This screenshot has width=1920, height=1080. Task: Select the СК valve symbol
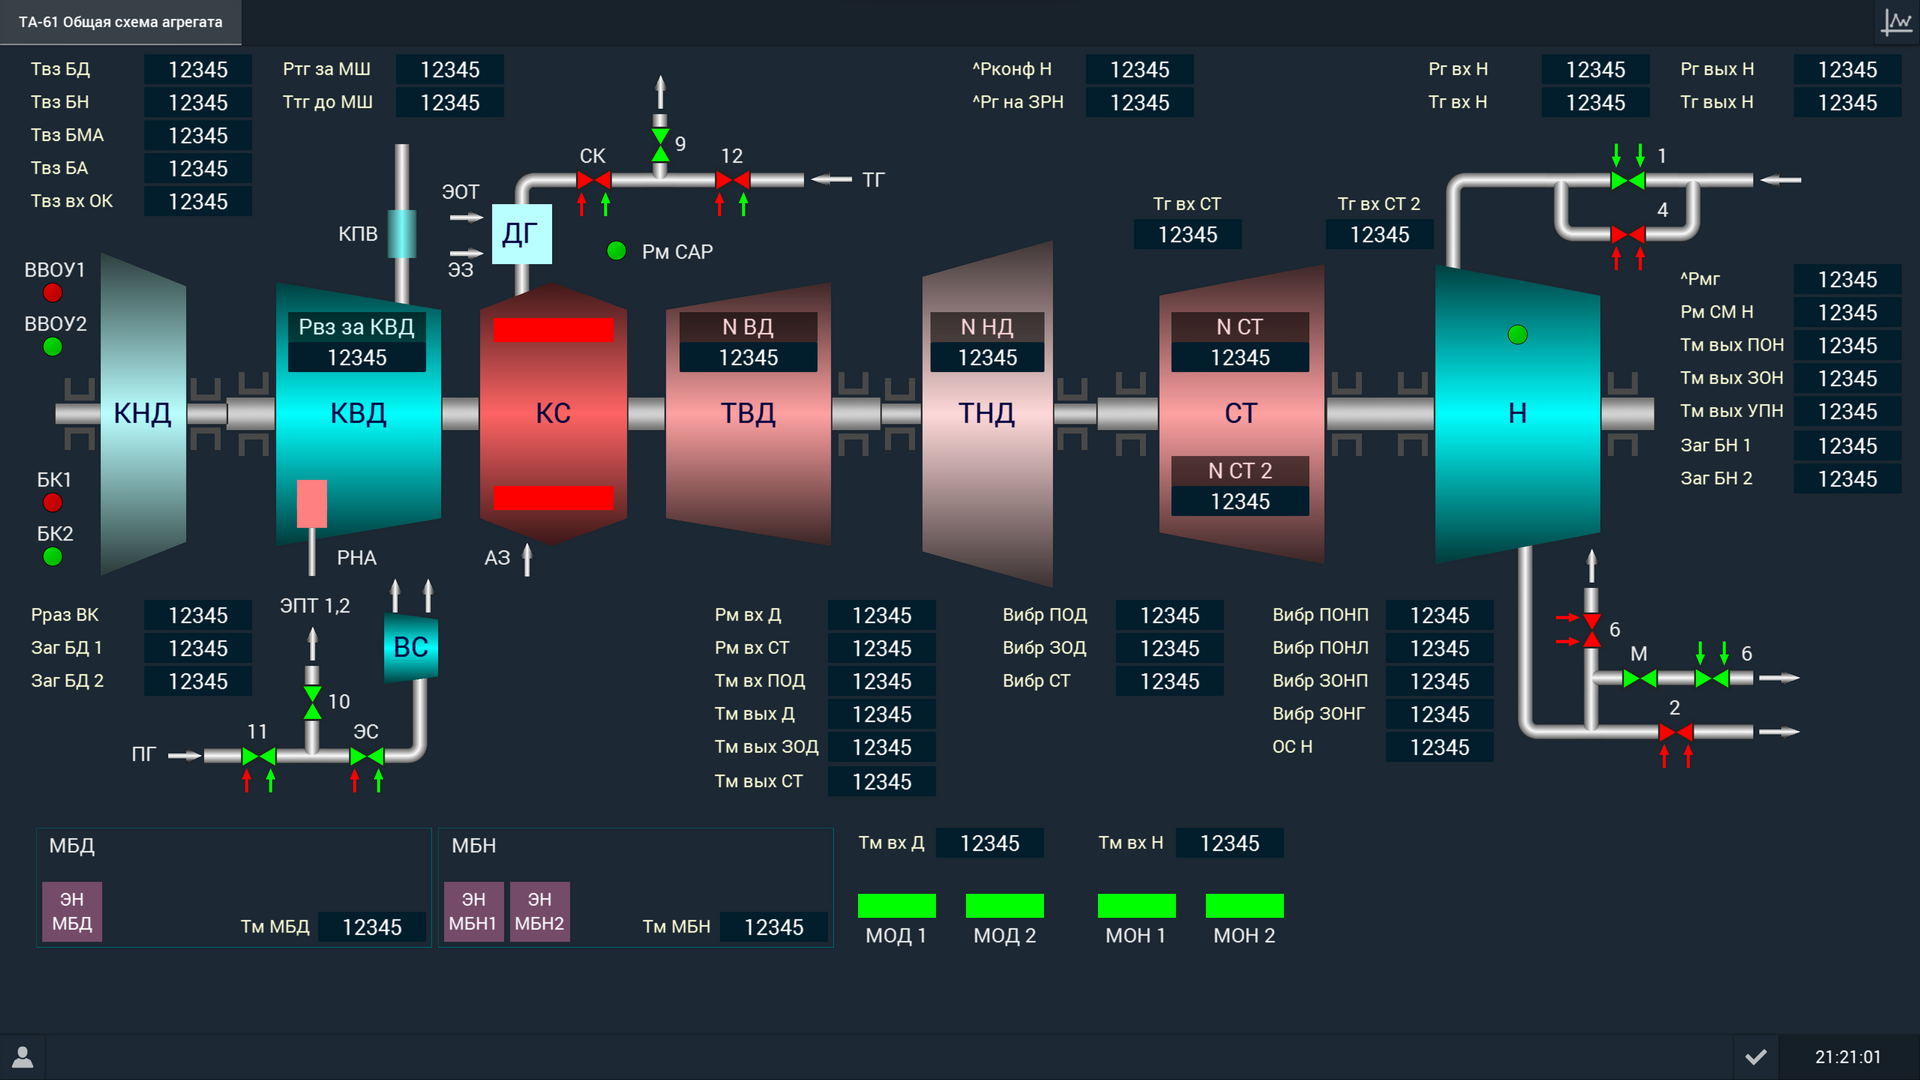pyautogui.click(x=594, y=180)
